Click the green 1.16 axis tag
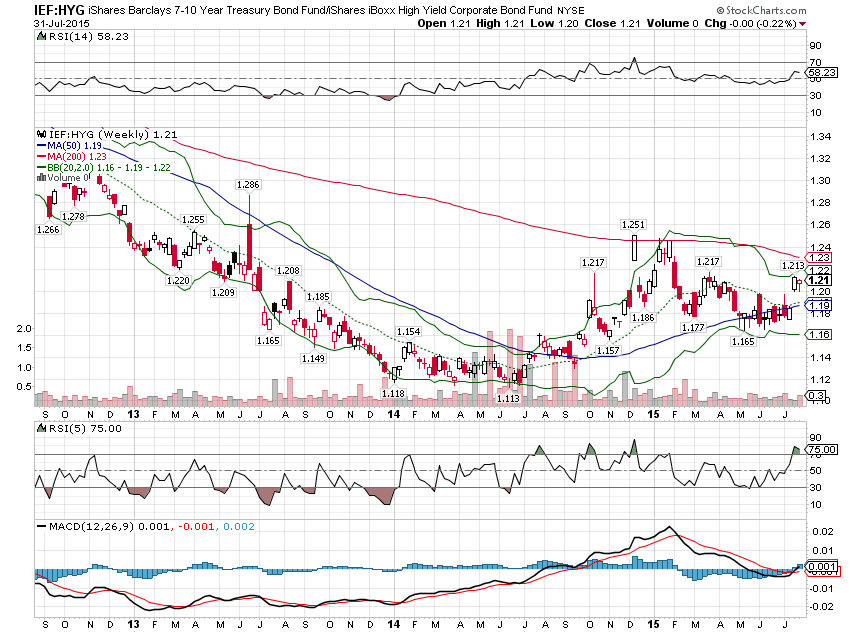850x633 pixels. (820, 334)
